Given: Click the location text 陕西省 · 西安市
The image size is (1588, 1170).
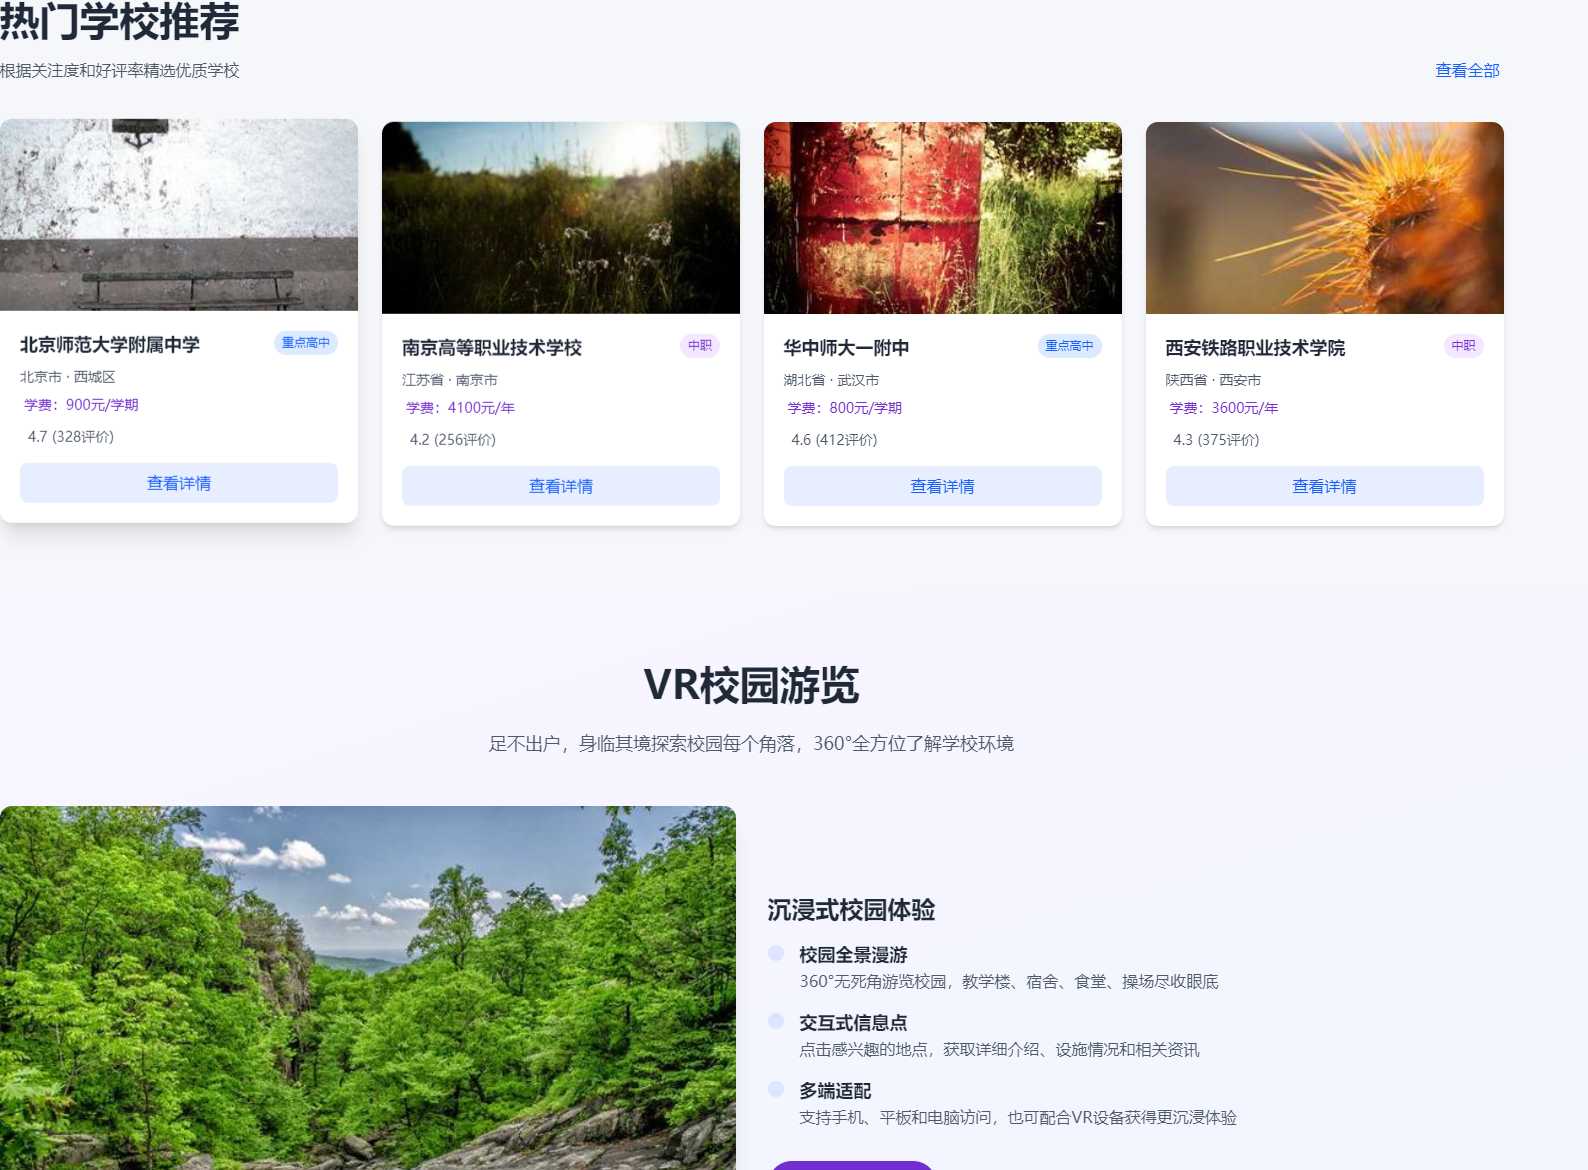Looking at the screenshot, I should coord(1213,380).
